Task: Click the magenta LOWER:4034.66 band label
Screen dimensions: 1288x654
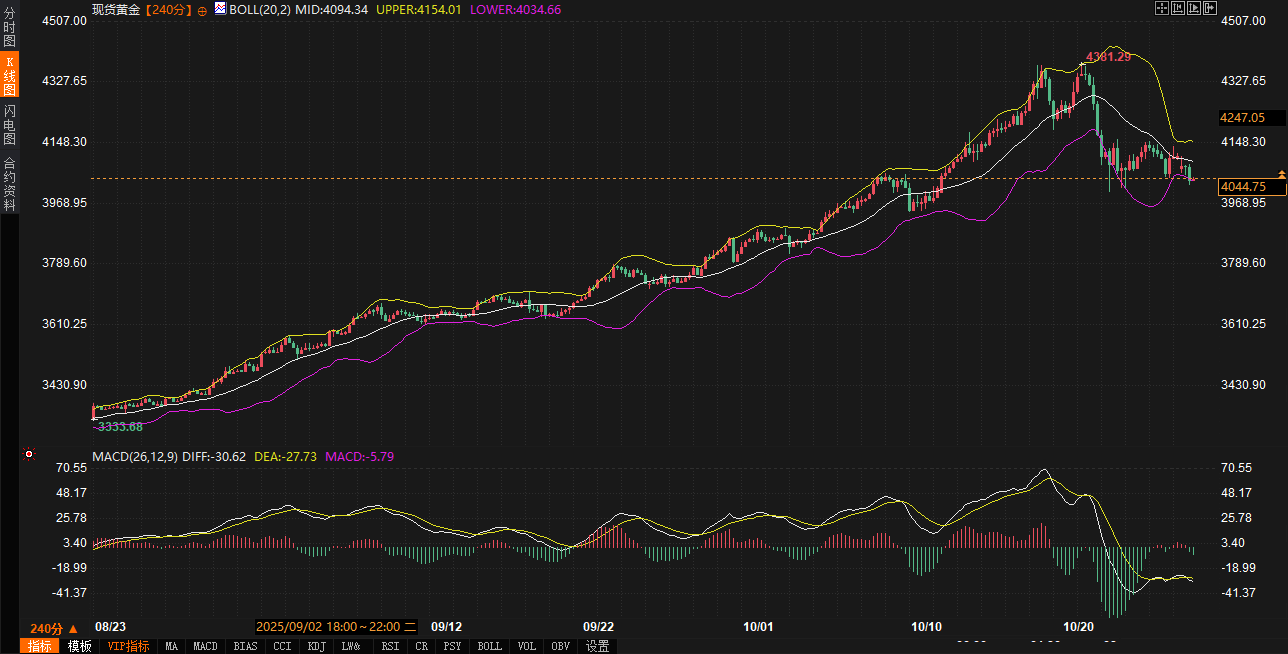Action: coord(515,9)
